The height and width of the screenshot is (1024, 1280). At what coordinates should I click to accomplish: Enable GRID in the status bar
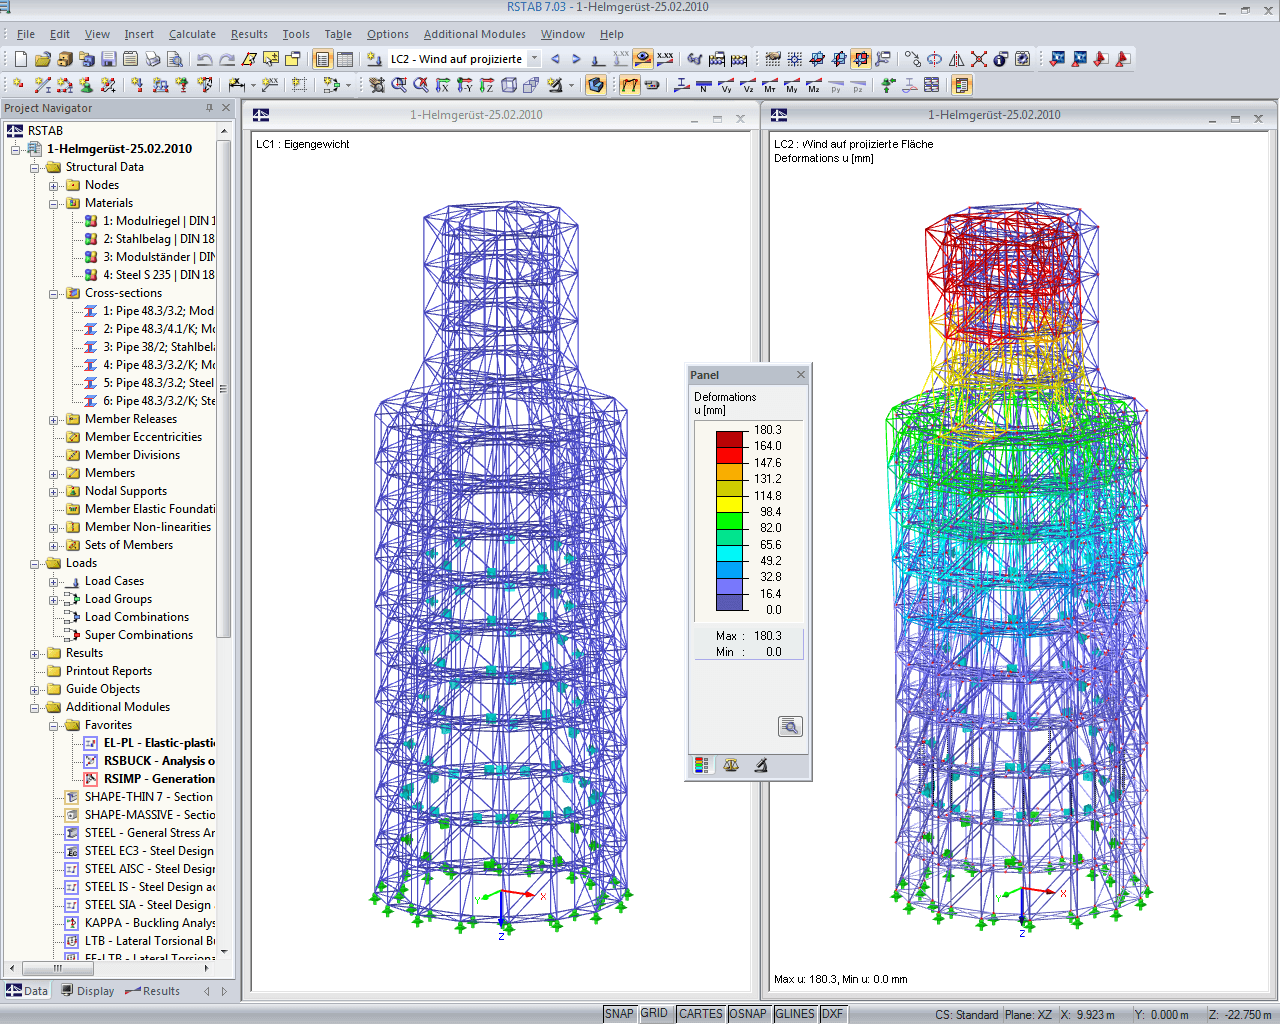[x=656, y=1013]
